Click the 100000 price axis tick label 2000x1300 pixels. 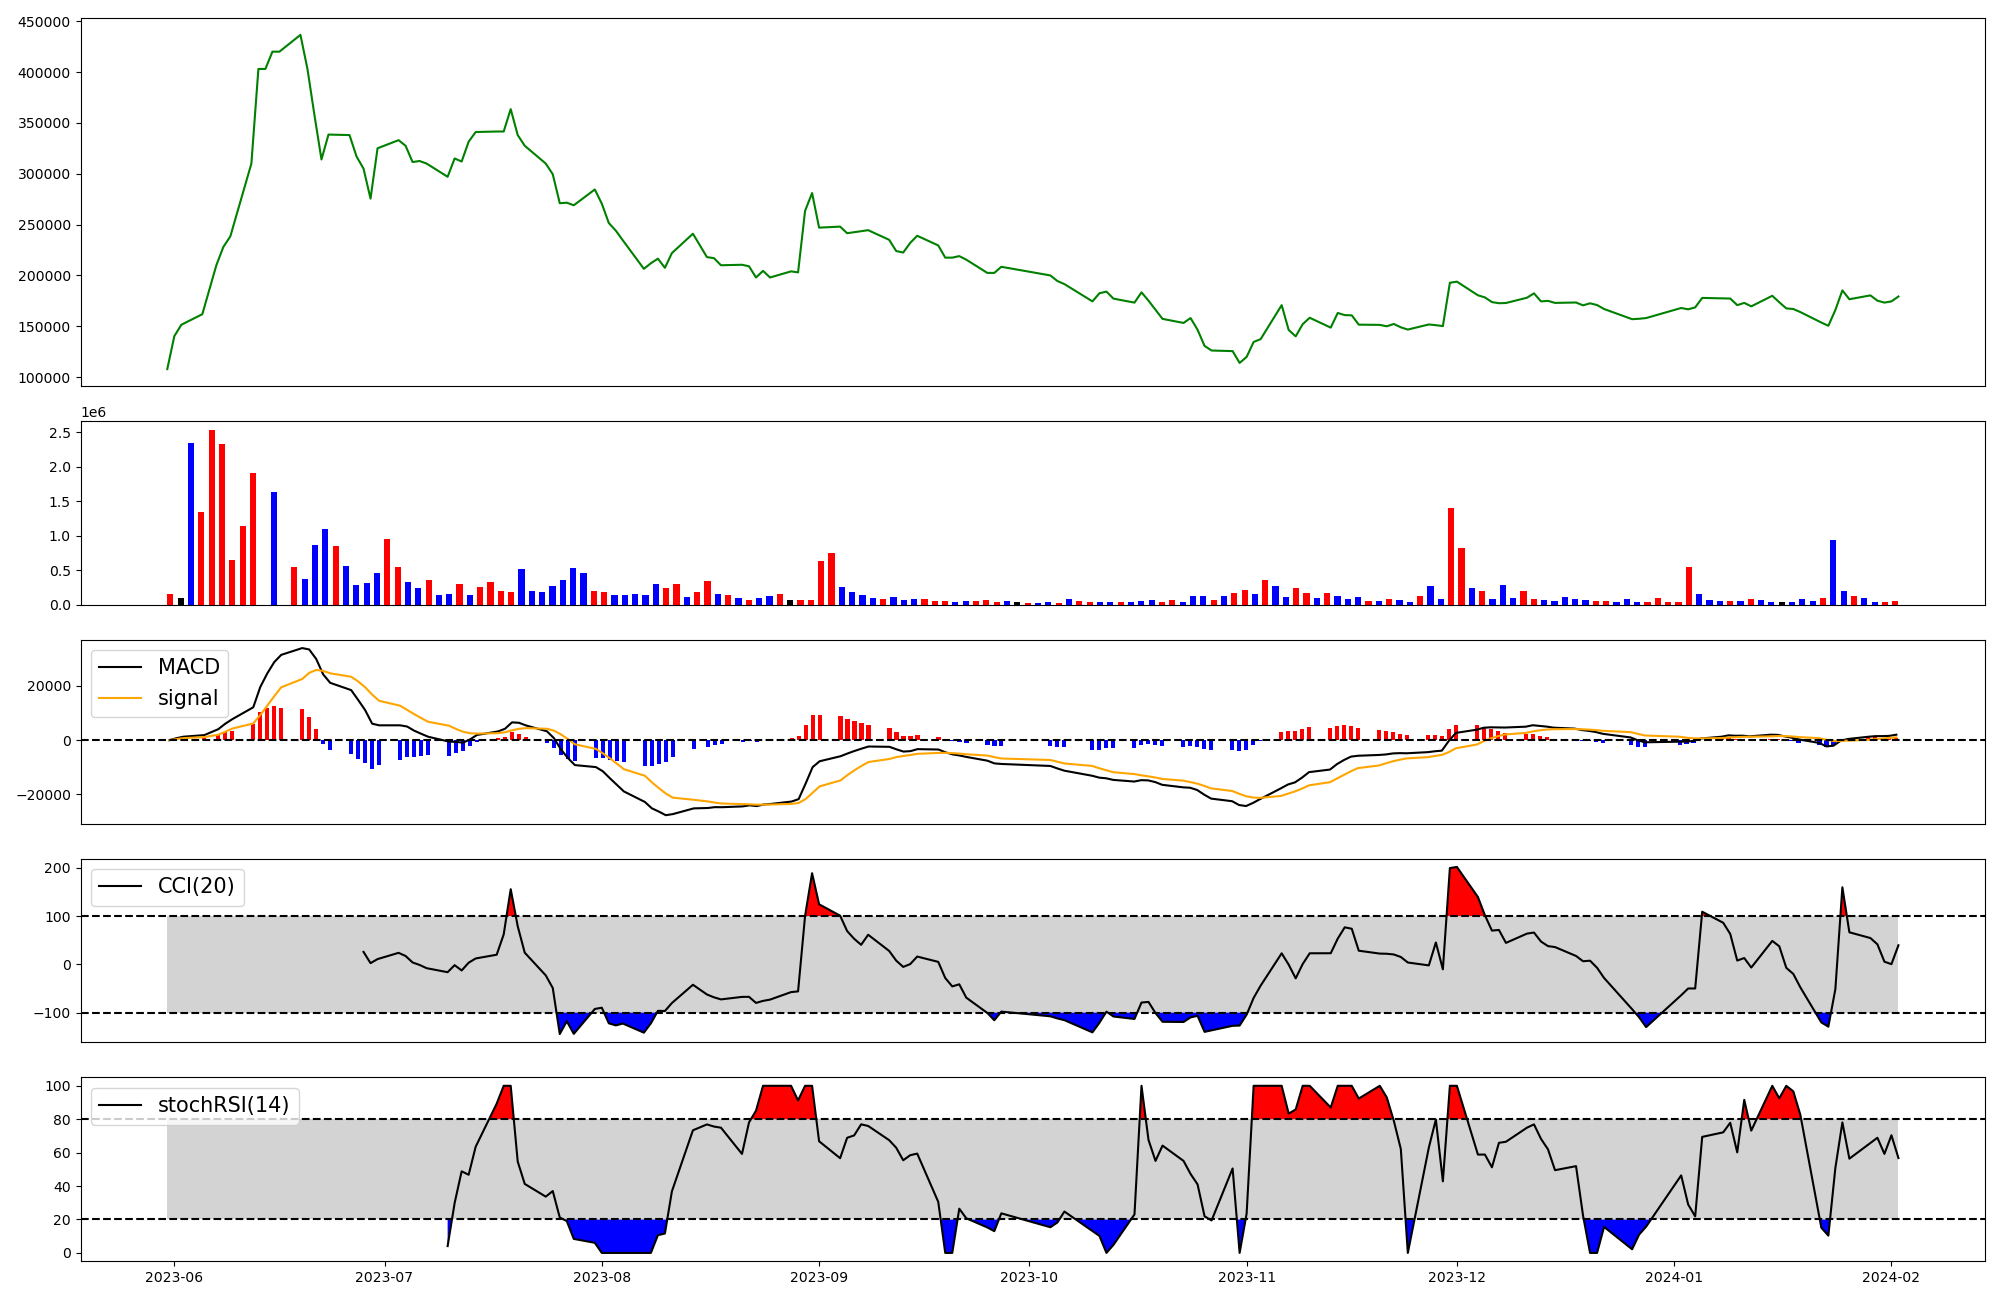coord(44,378)
